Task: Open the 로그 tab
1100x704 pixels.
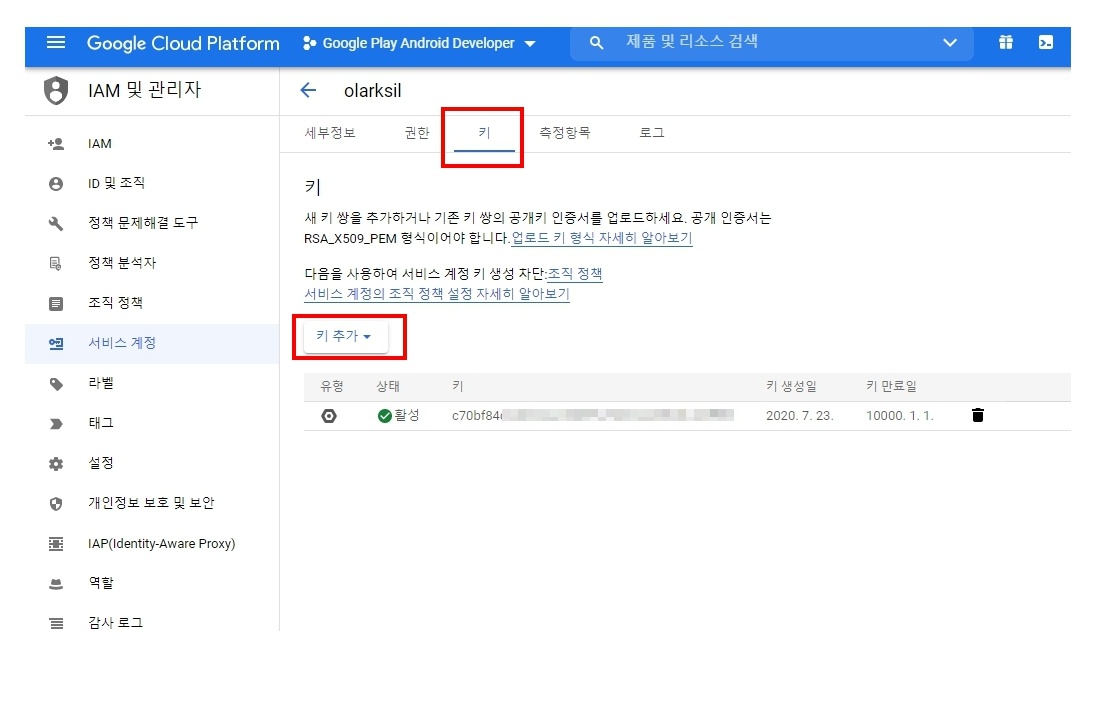Action: (651, 132)
